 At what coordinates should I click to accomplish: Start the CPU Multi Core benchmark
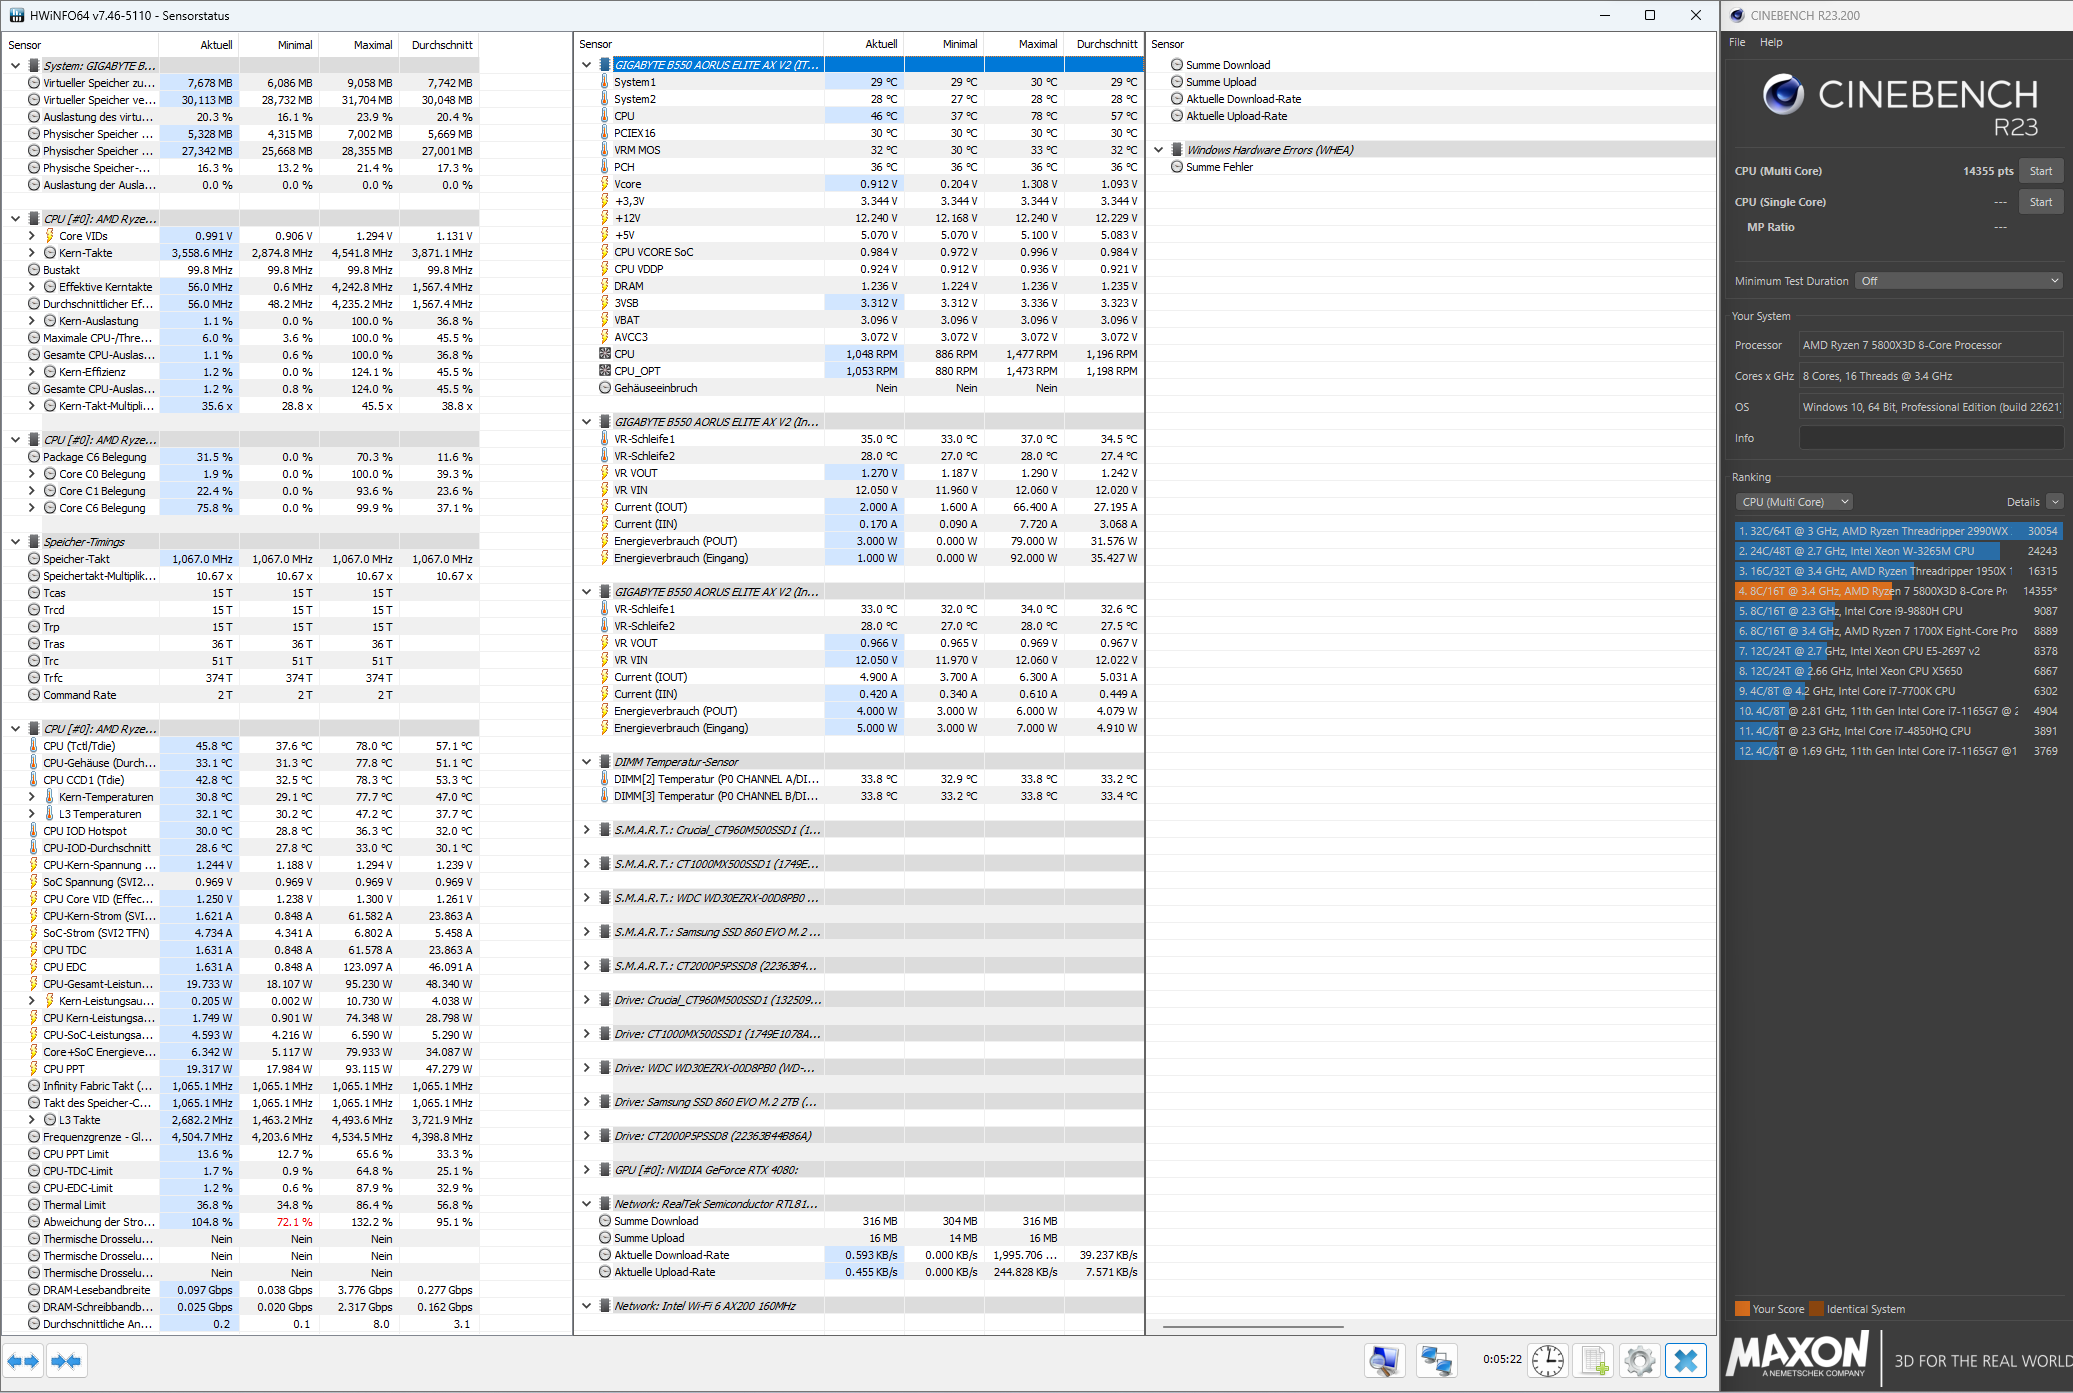[2040, 171]
